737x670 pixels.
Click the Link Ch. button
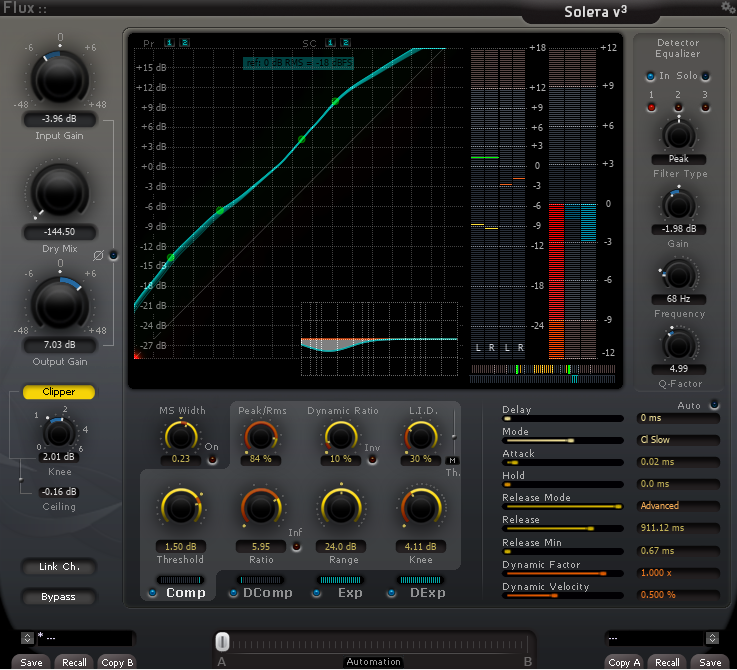click(x=59, y=567)
